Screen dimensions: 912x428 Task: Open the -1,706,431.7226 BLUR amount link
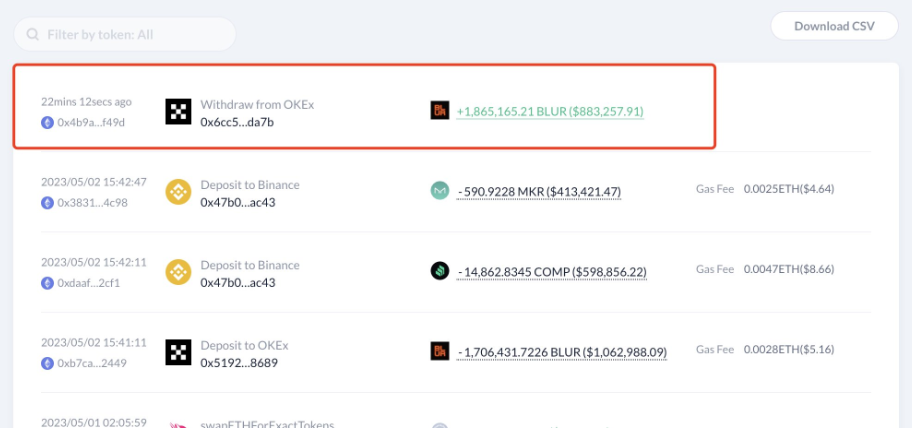pos(561,352)
